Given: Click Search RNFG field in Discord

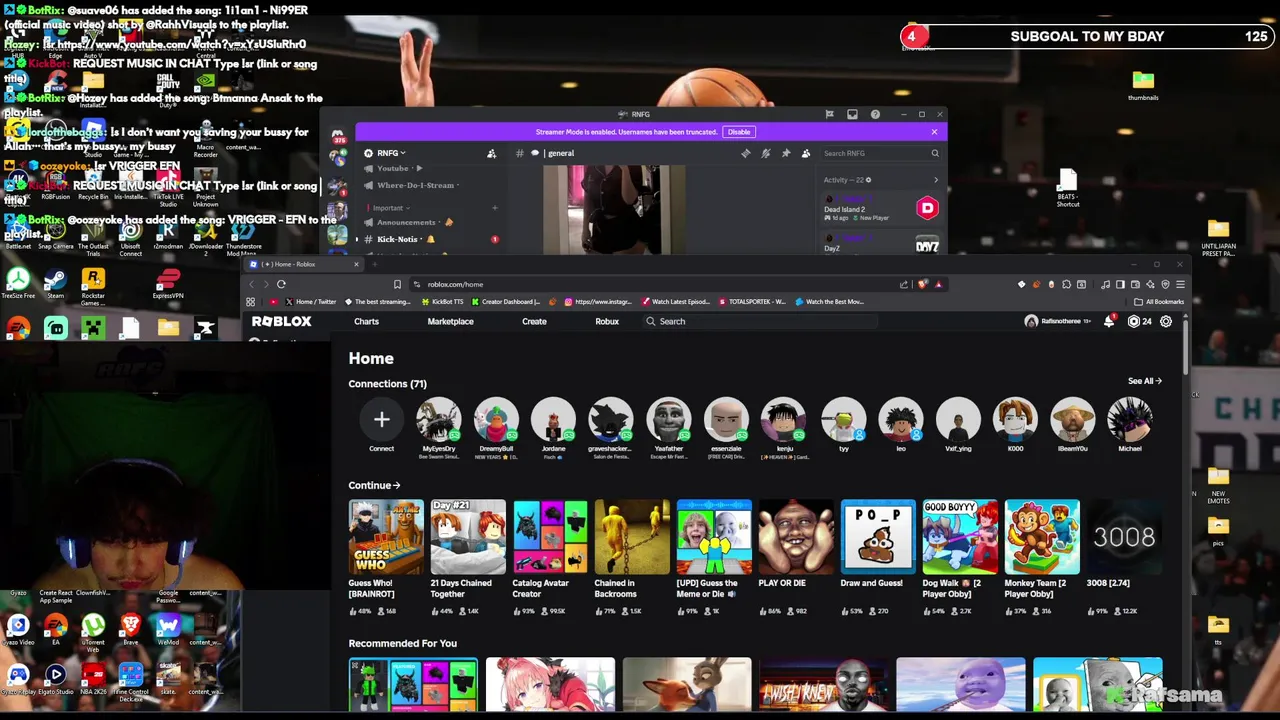Looking at the screenshot, I should point(880,153).
